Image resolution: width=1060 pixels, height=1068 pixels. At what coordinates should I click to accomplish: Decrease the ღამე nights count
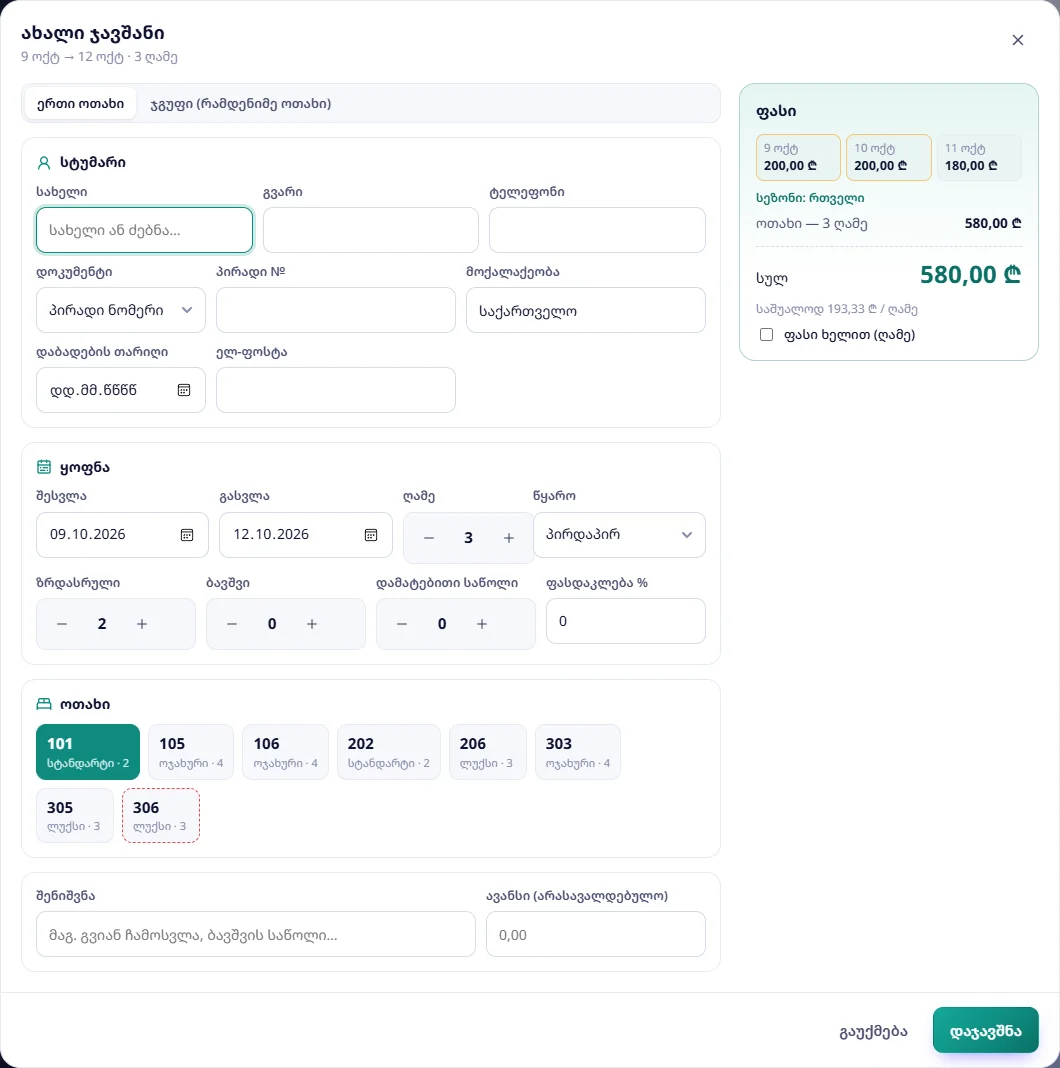click(x=428, y=538)
